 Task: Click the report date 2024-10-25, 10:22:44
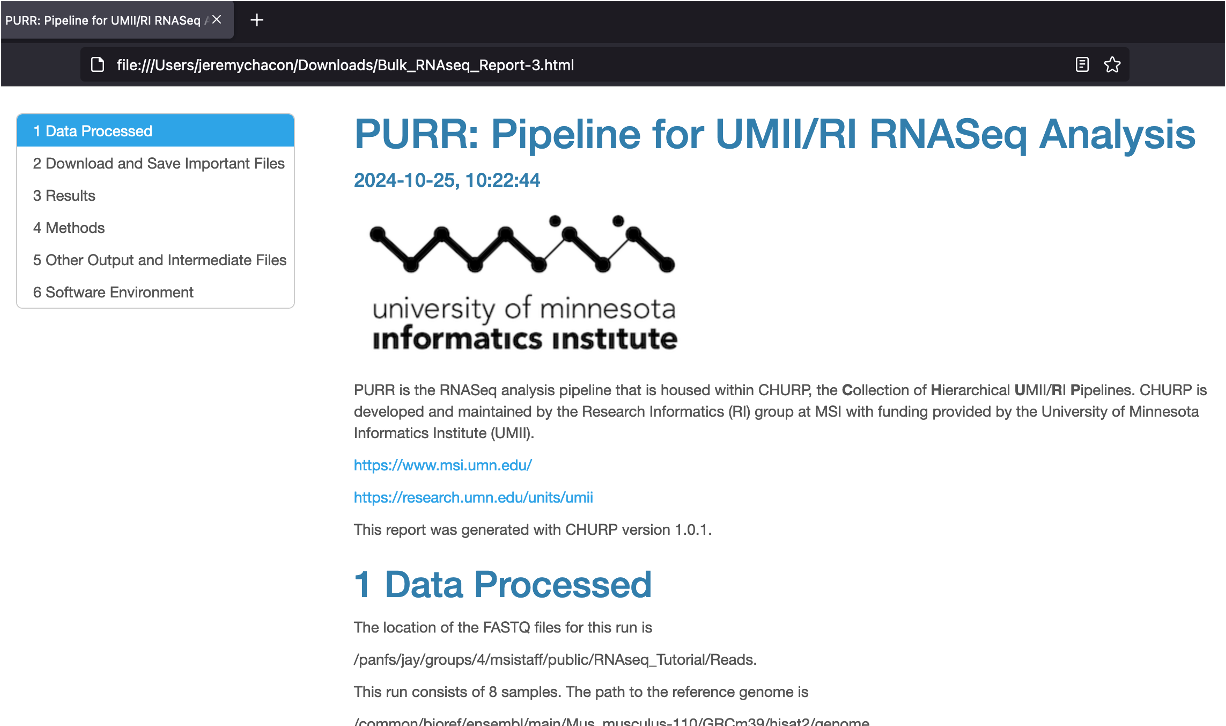coord(447,181)
